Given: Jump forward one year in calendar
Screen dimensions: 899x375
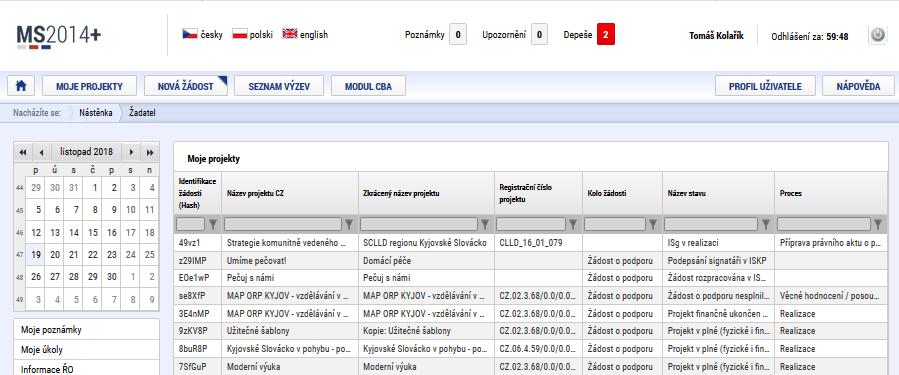Looking at the screenshot, I should (x=150, y=152).
